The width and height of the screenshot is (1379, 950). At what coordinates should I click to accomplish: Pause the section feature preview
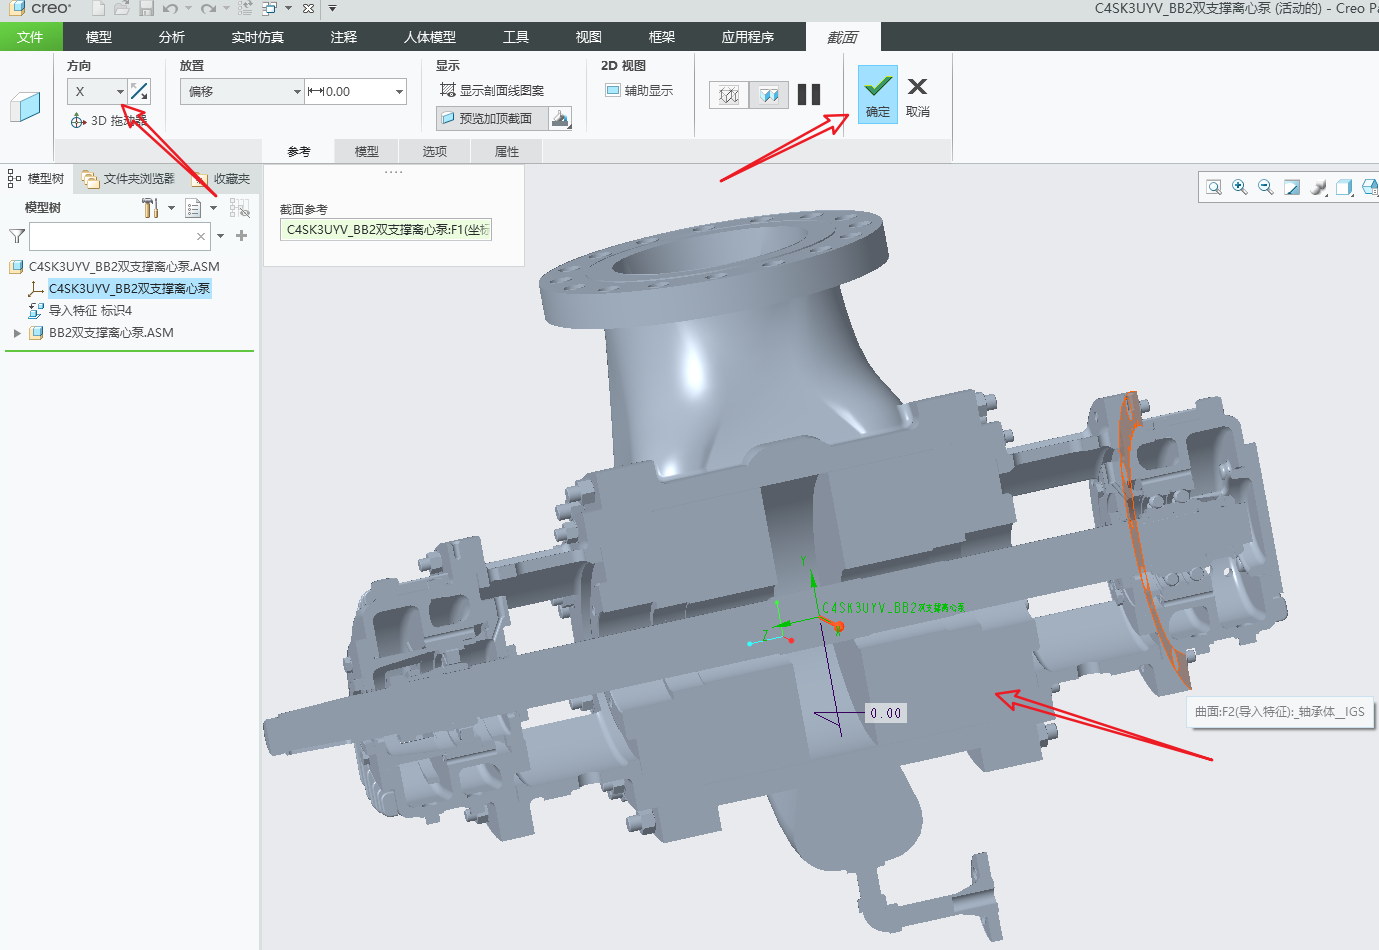tap(809, 95)
